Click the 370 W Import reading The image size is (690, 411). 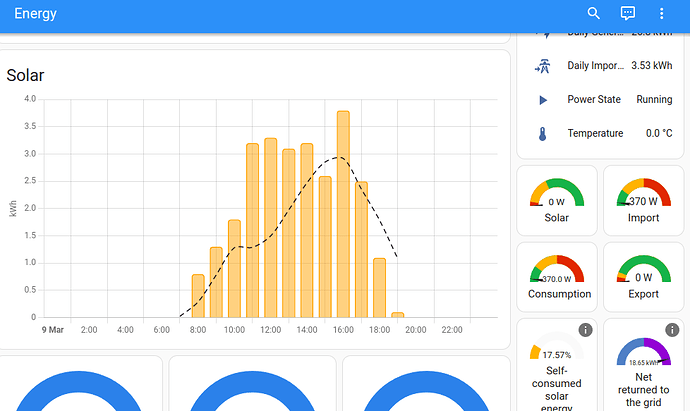point(643,202)
